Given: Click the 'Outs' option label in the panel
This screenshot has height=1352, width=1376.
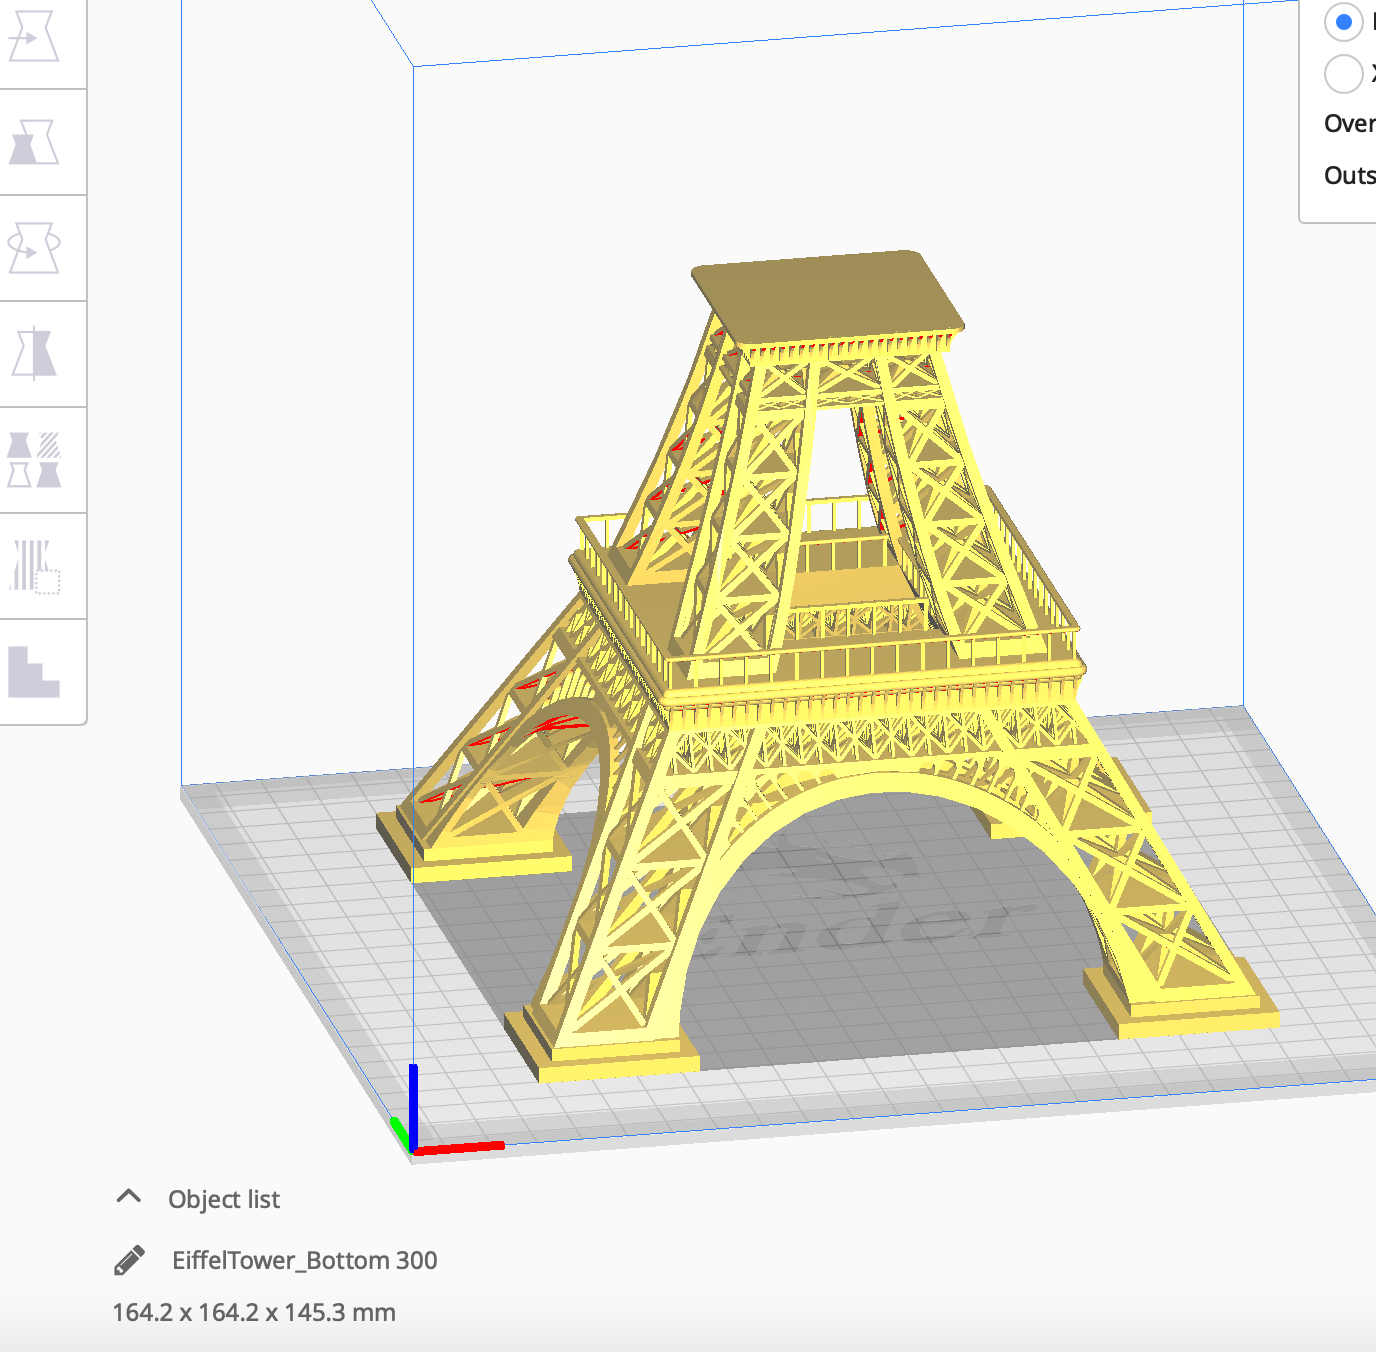Looking at the screenshot, I should click(1350, 176).
